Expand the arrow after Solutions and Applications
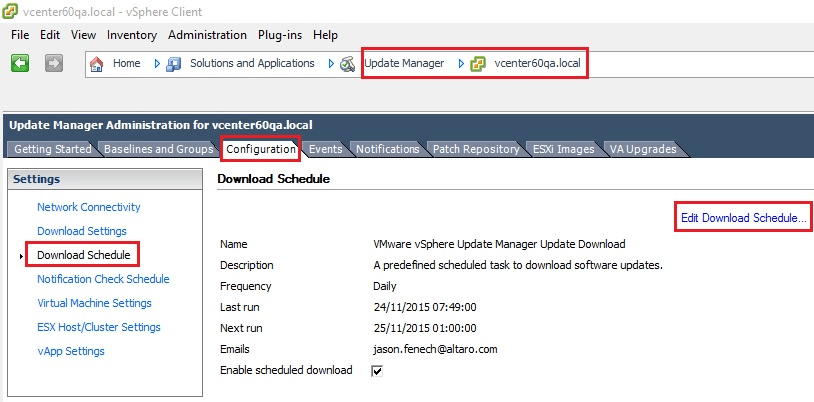814x402 pixels. point(331,64)
